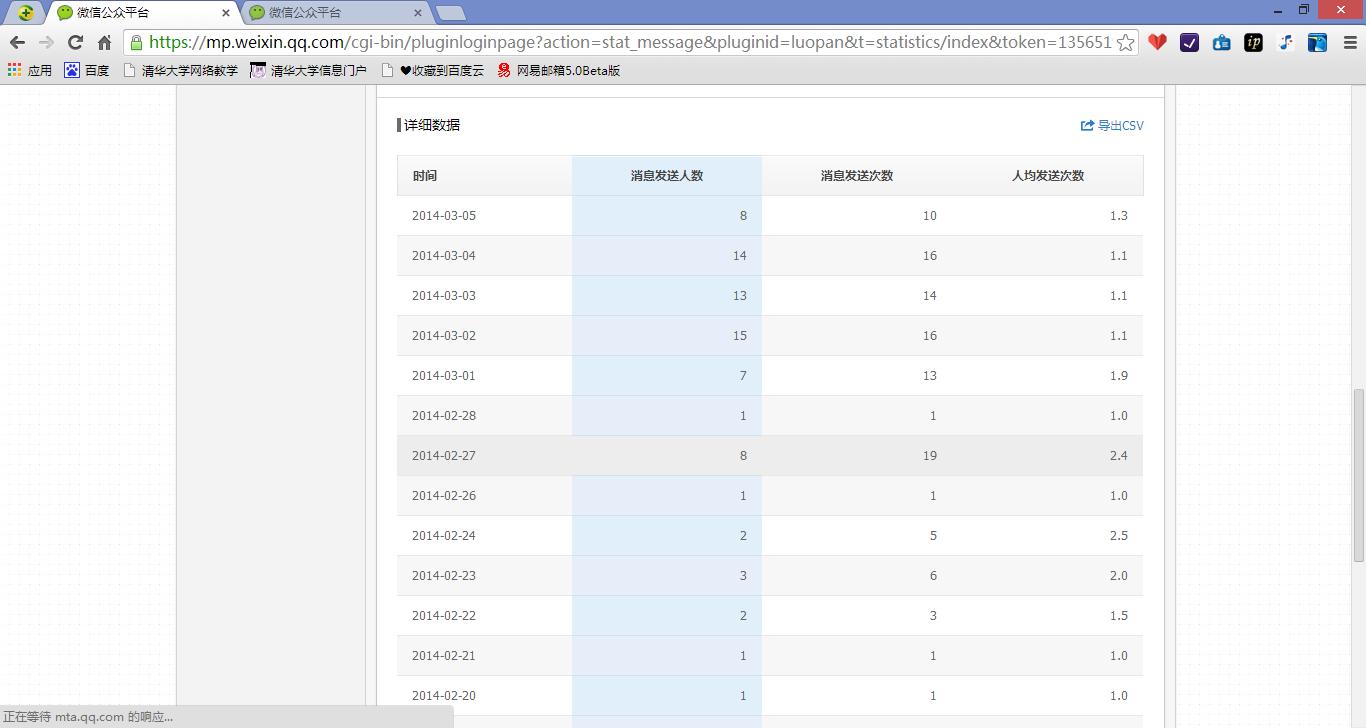Select the 2014-02-27 highlighted data row
Screen dimensions: 1366x728
pyautogui.click(x=770, y=455)
